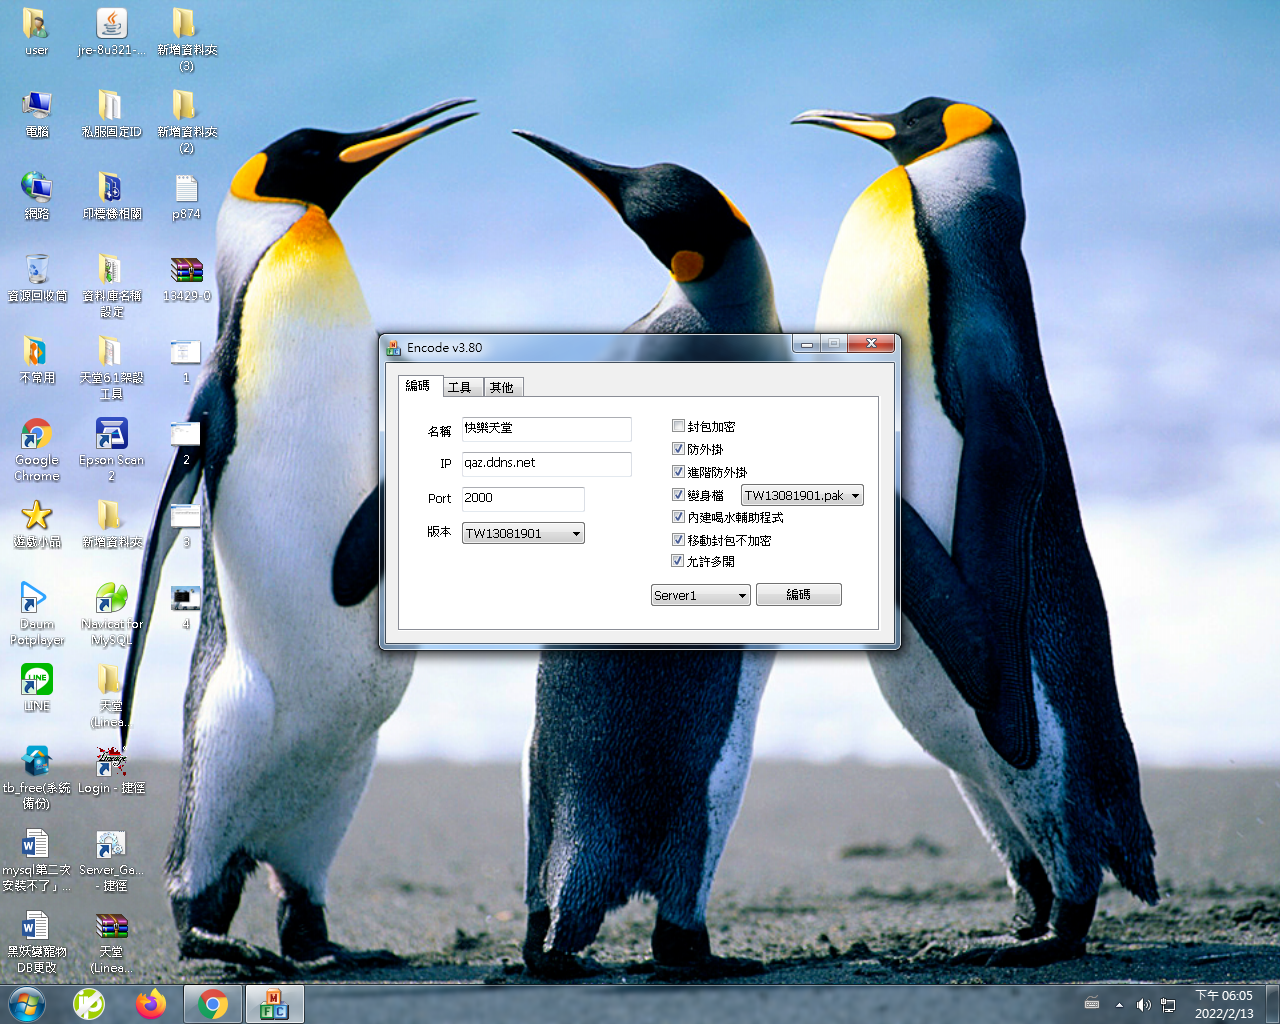Open the 新增資料夾 (2) folder icon
The width and height of the screenshot is (1280, 1024).
pyautogui.click(x=187, y=121)
